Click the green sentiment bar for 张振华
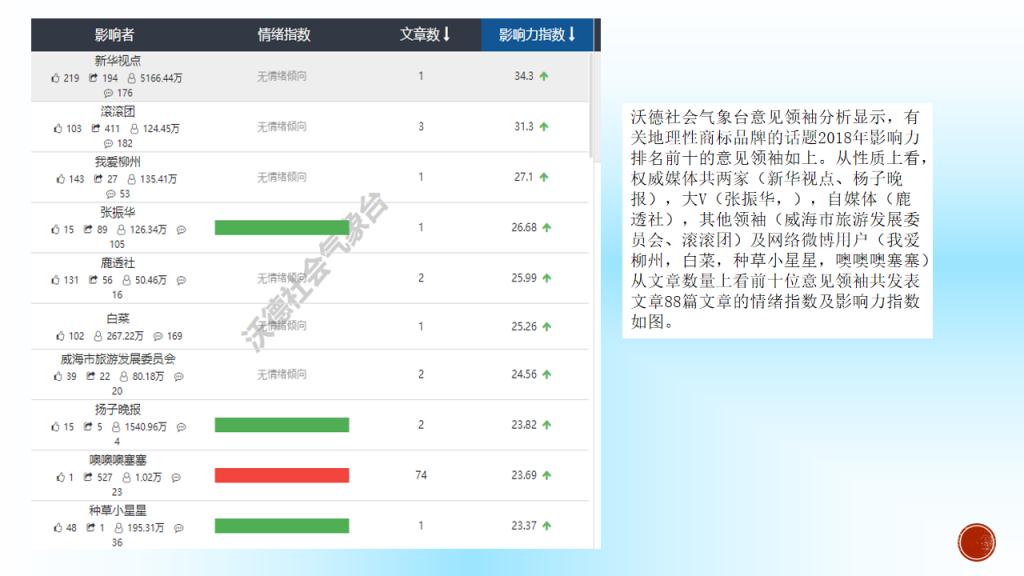The height and width of the screenshot is (576, 1024). coord(281,227)
